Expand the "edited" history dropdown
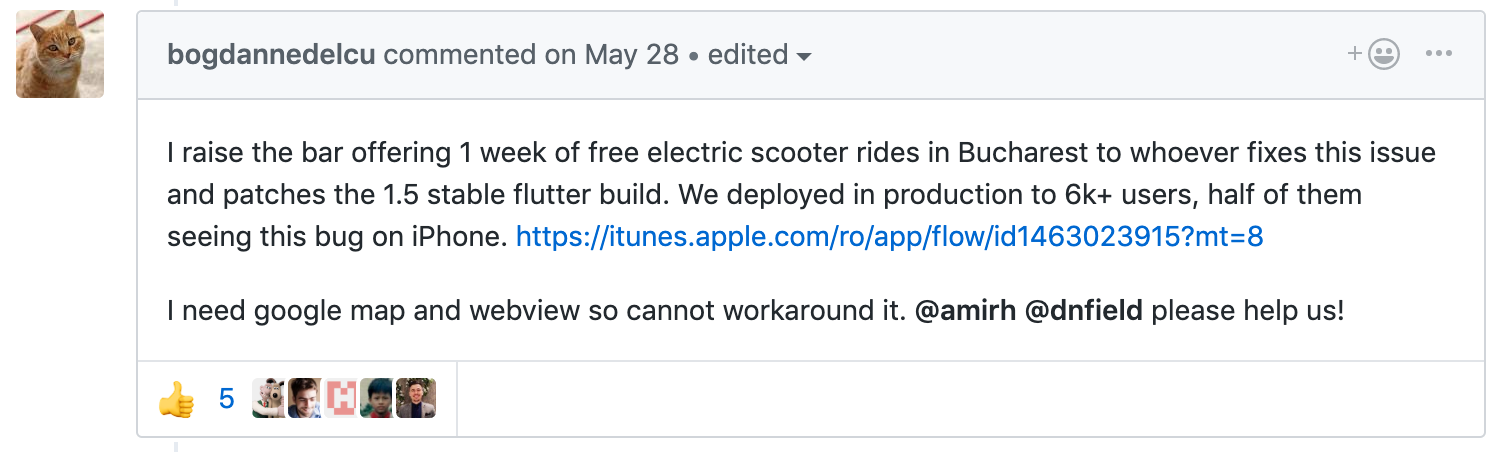 click(x=759, y=54)
